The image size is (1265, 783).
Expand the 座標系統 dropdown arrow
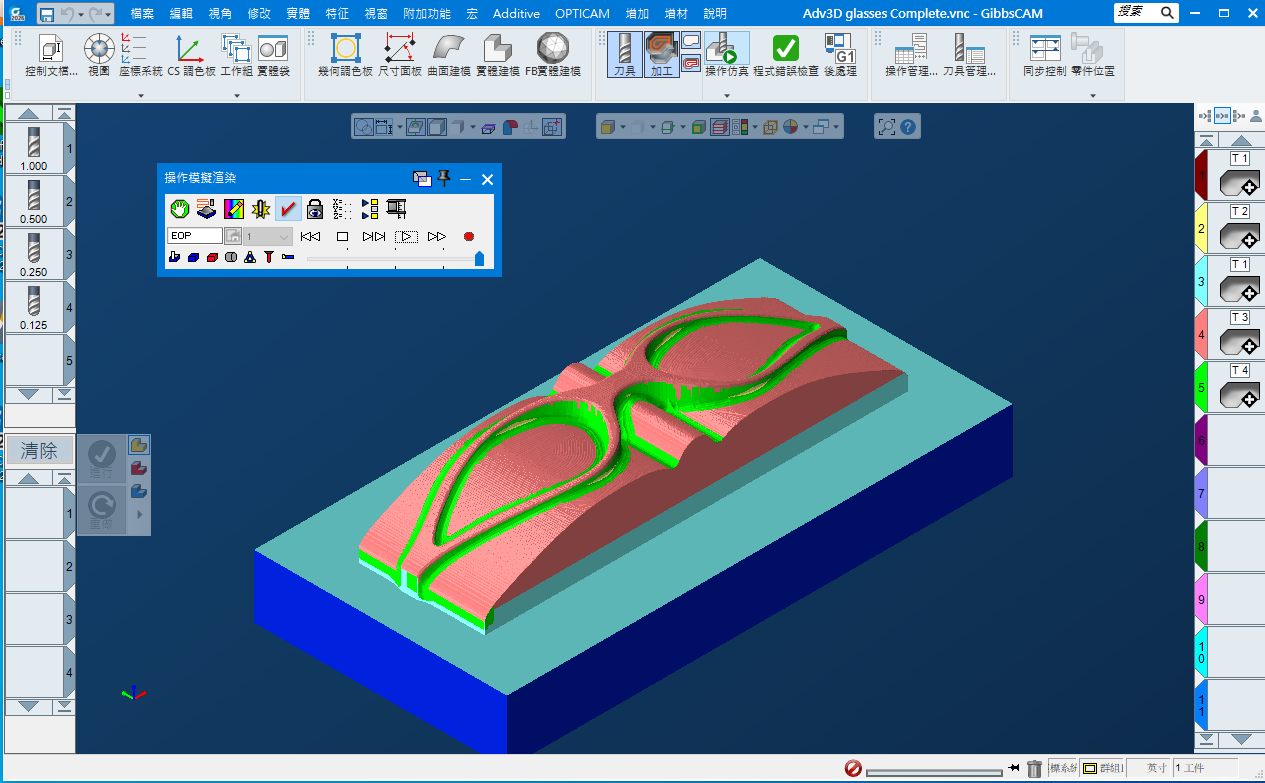click(140, 96)
